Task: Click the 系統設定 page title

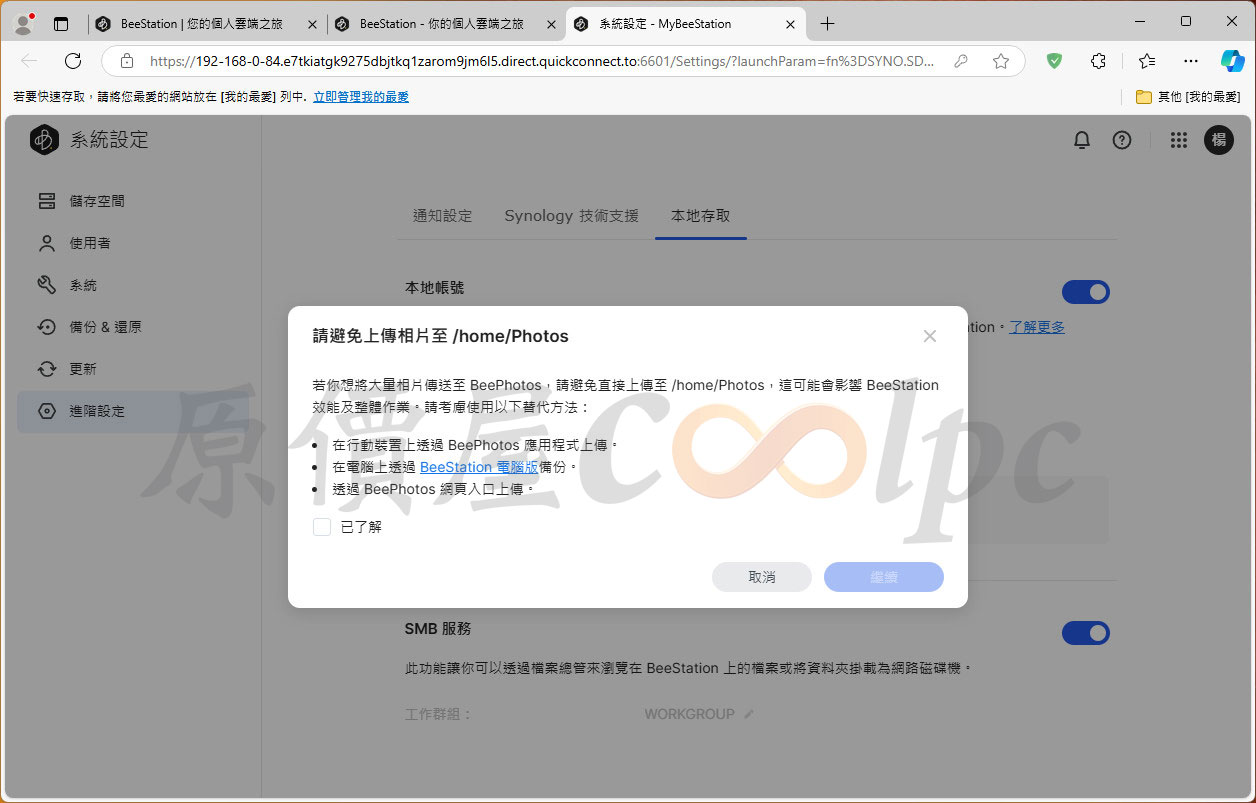Action: 109,140
